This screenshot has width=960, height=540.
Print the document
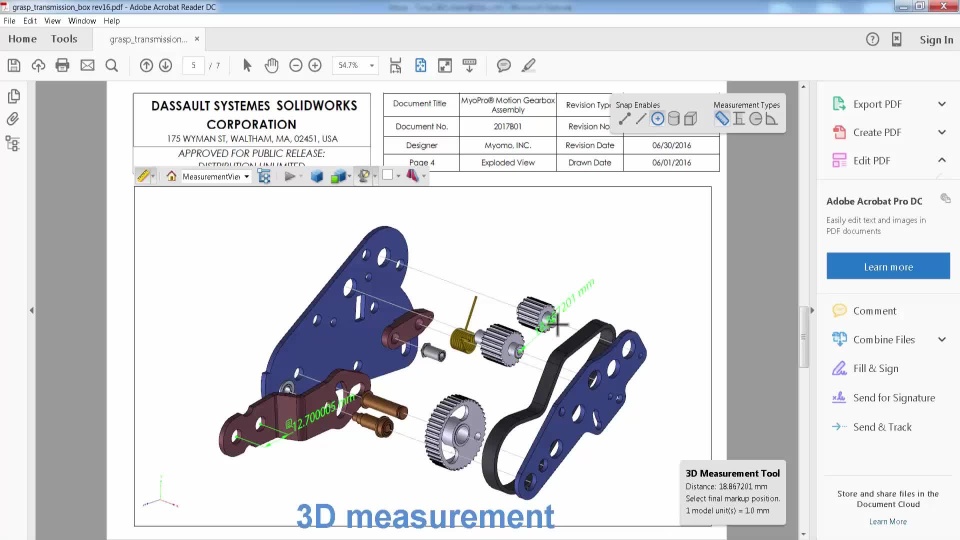coord(62,66)
